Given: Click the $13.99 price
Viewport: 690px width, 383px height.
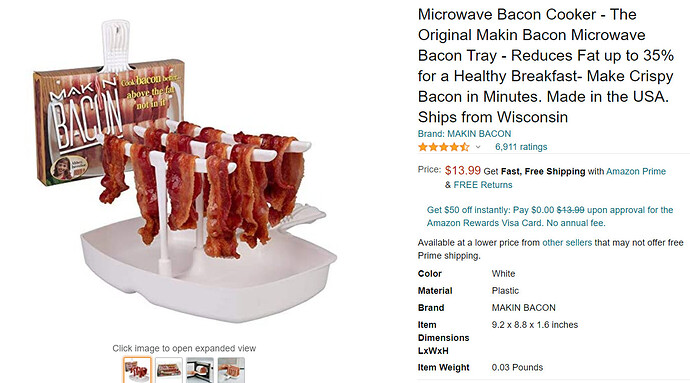Looking at the screenshot, I should click(462, 170).
